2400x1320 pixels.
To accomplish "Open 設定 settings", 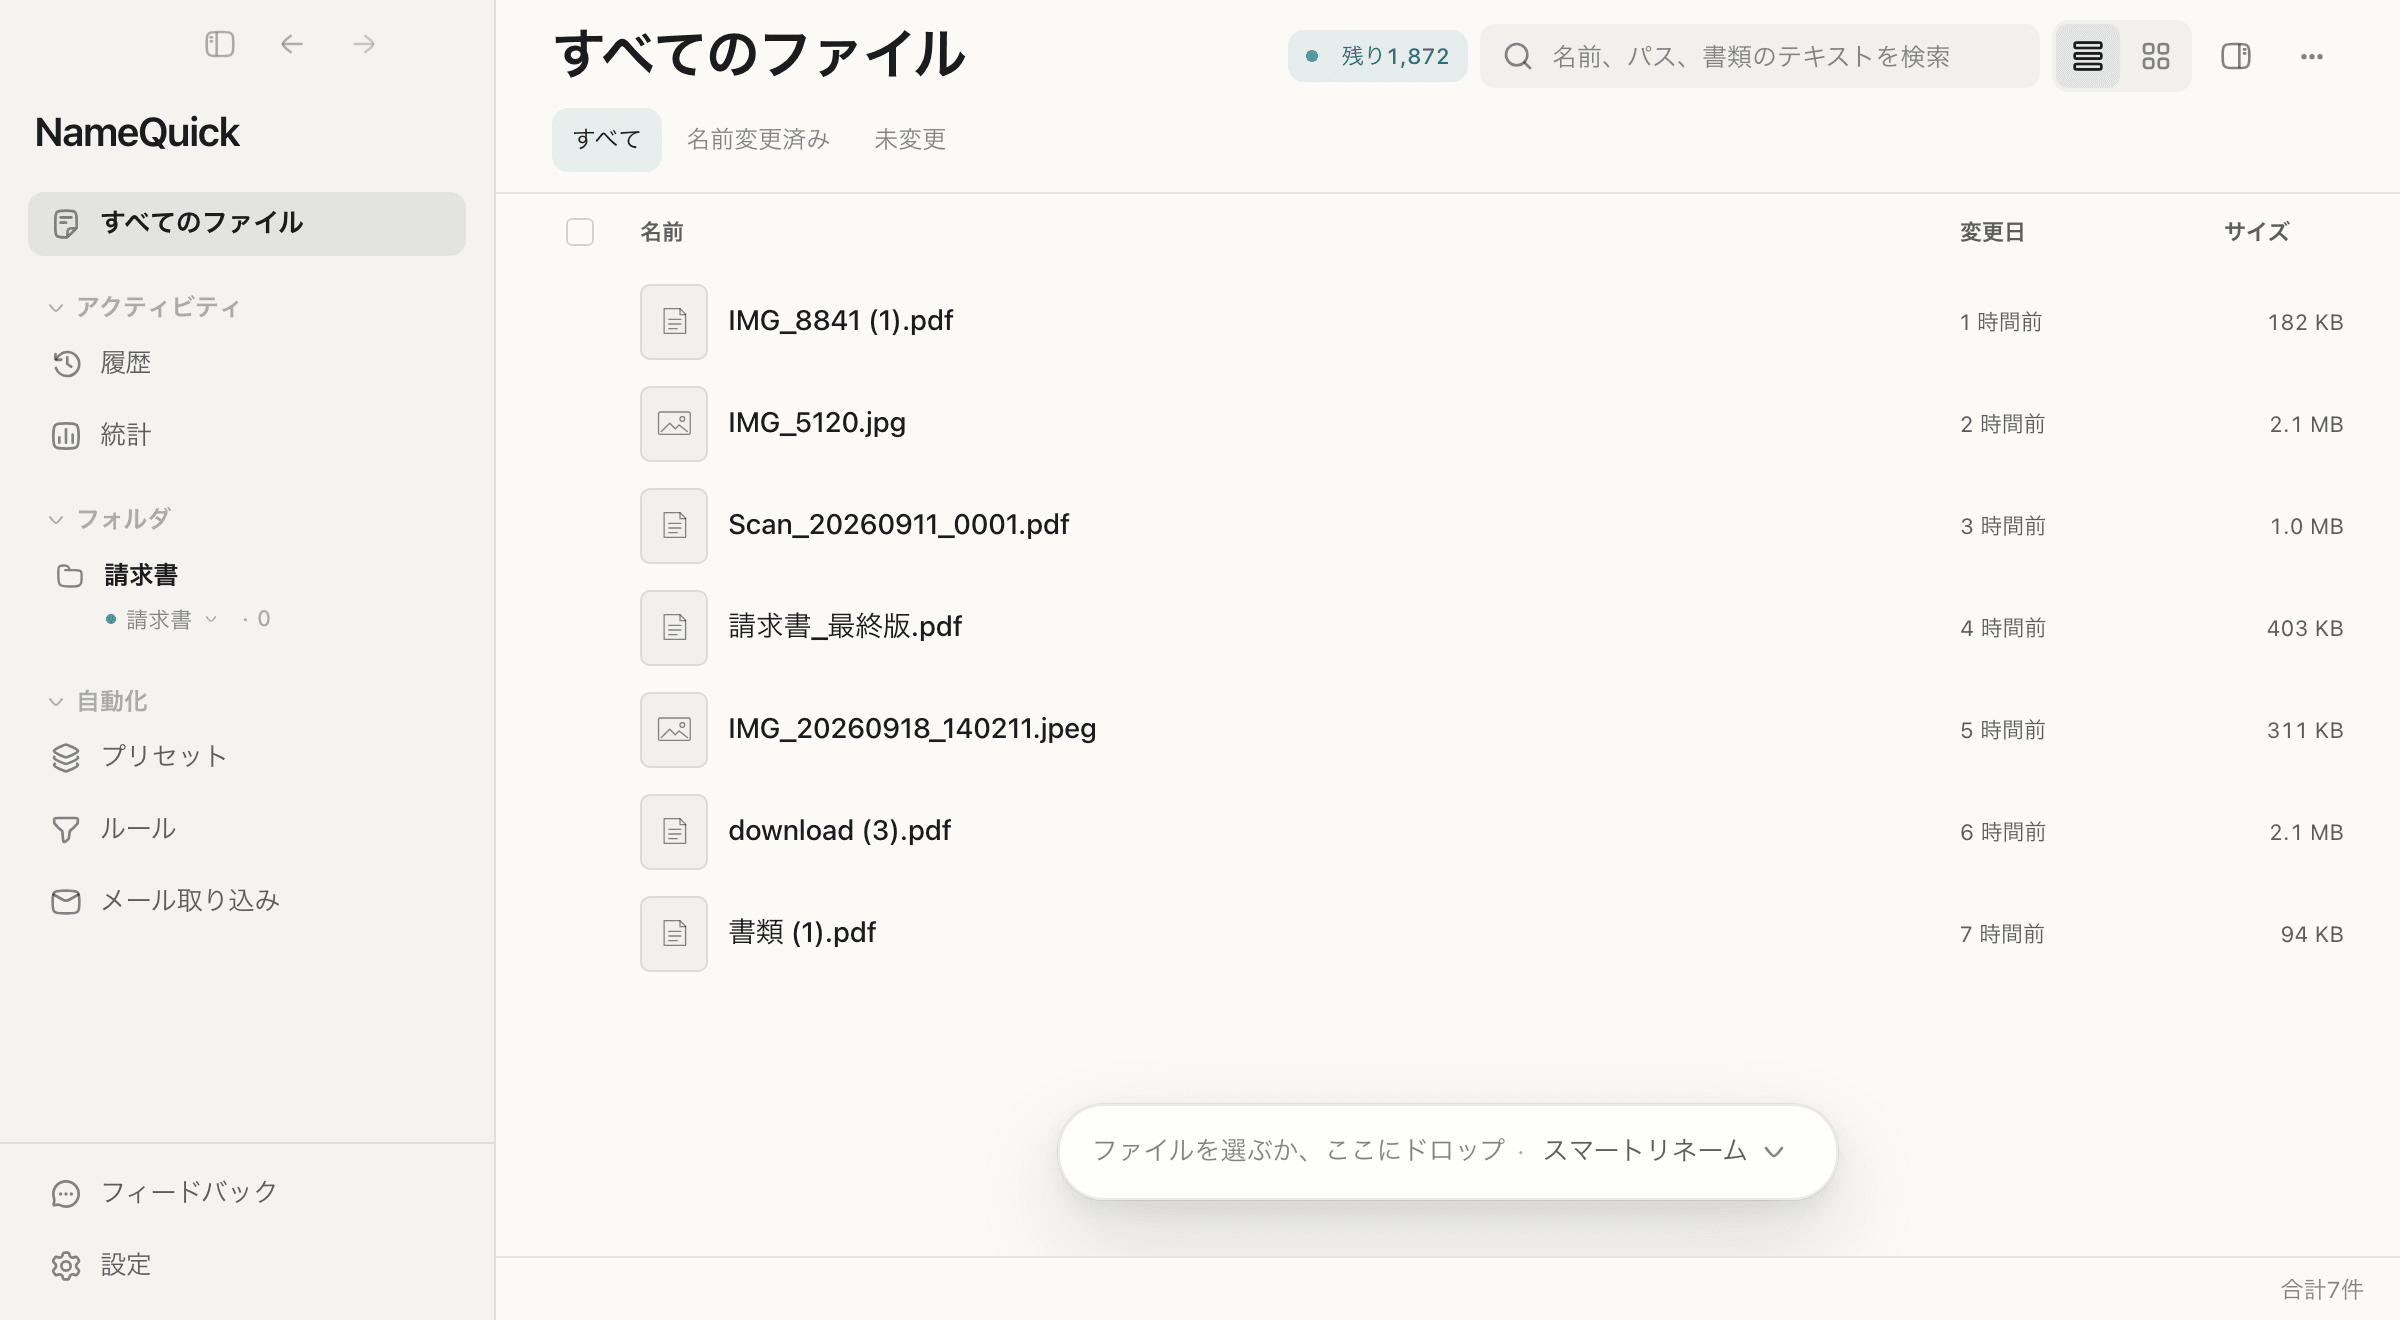I will pos(247,1265).
